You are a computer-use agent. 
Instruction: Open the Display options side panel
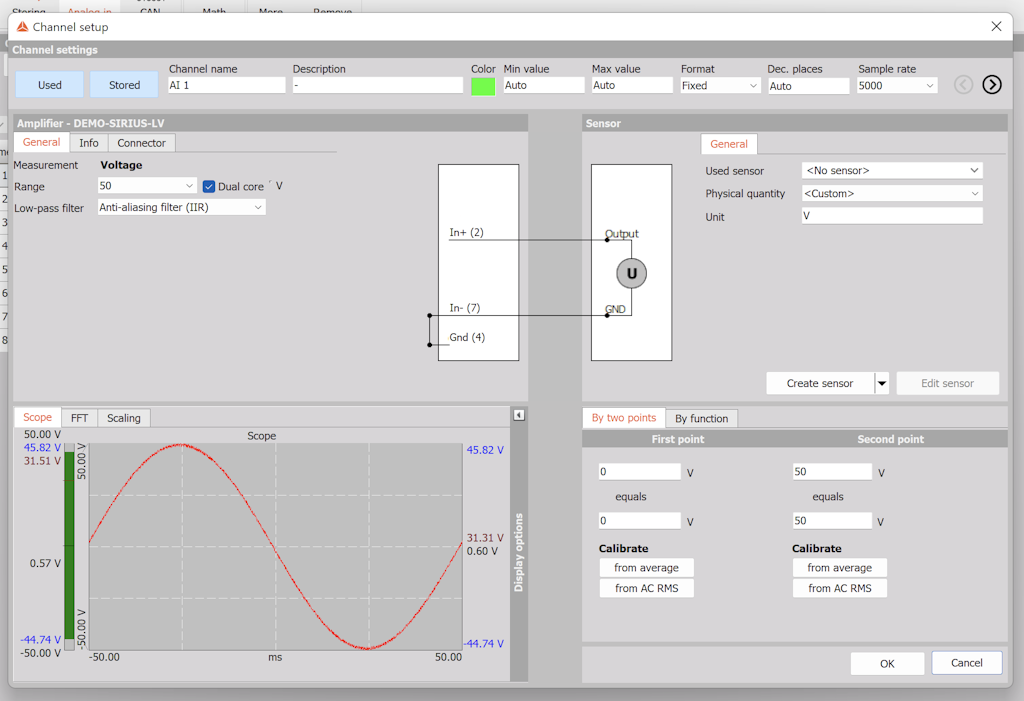click(x=519, y=552)
